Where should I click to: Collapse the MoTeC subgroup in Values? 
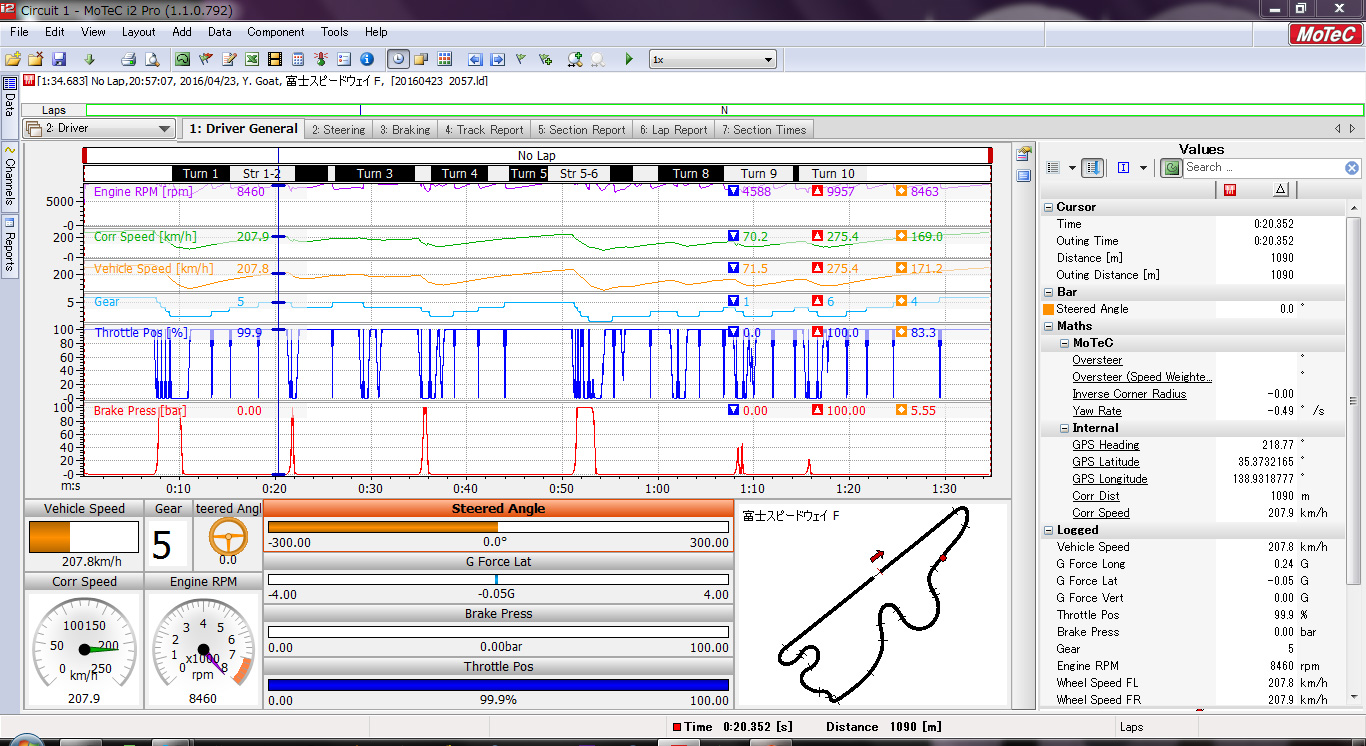[1064, 343]
